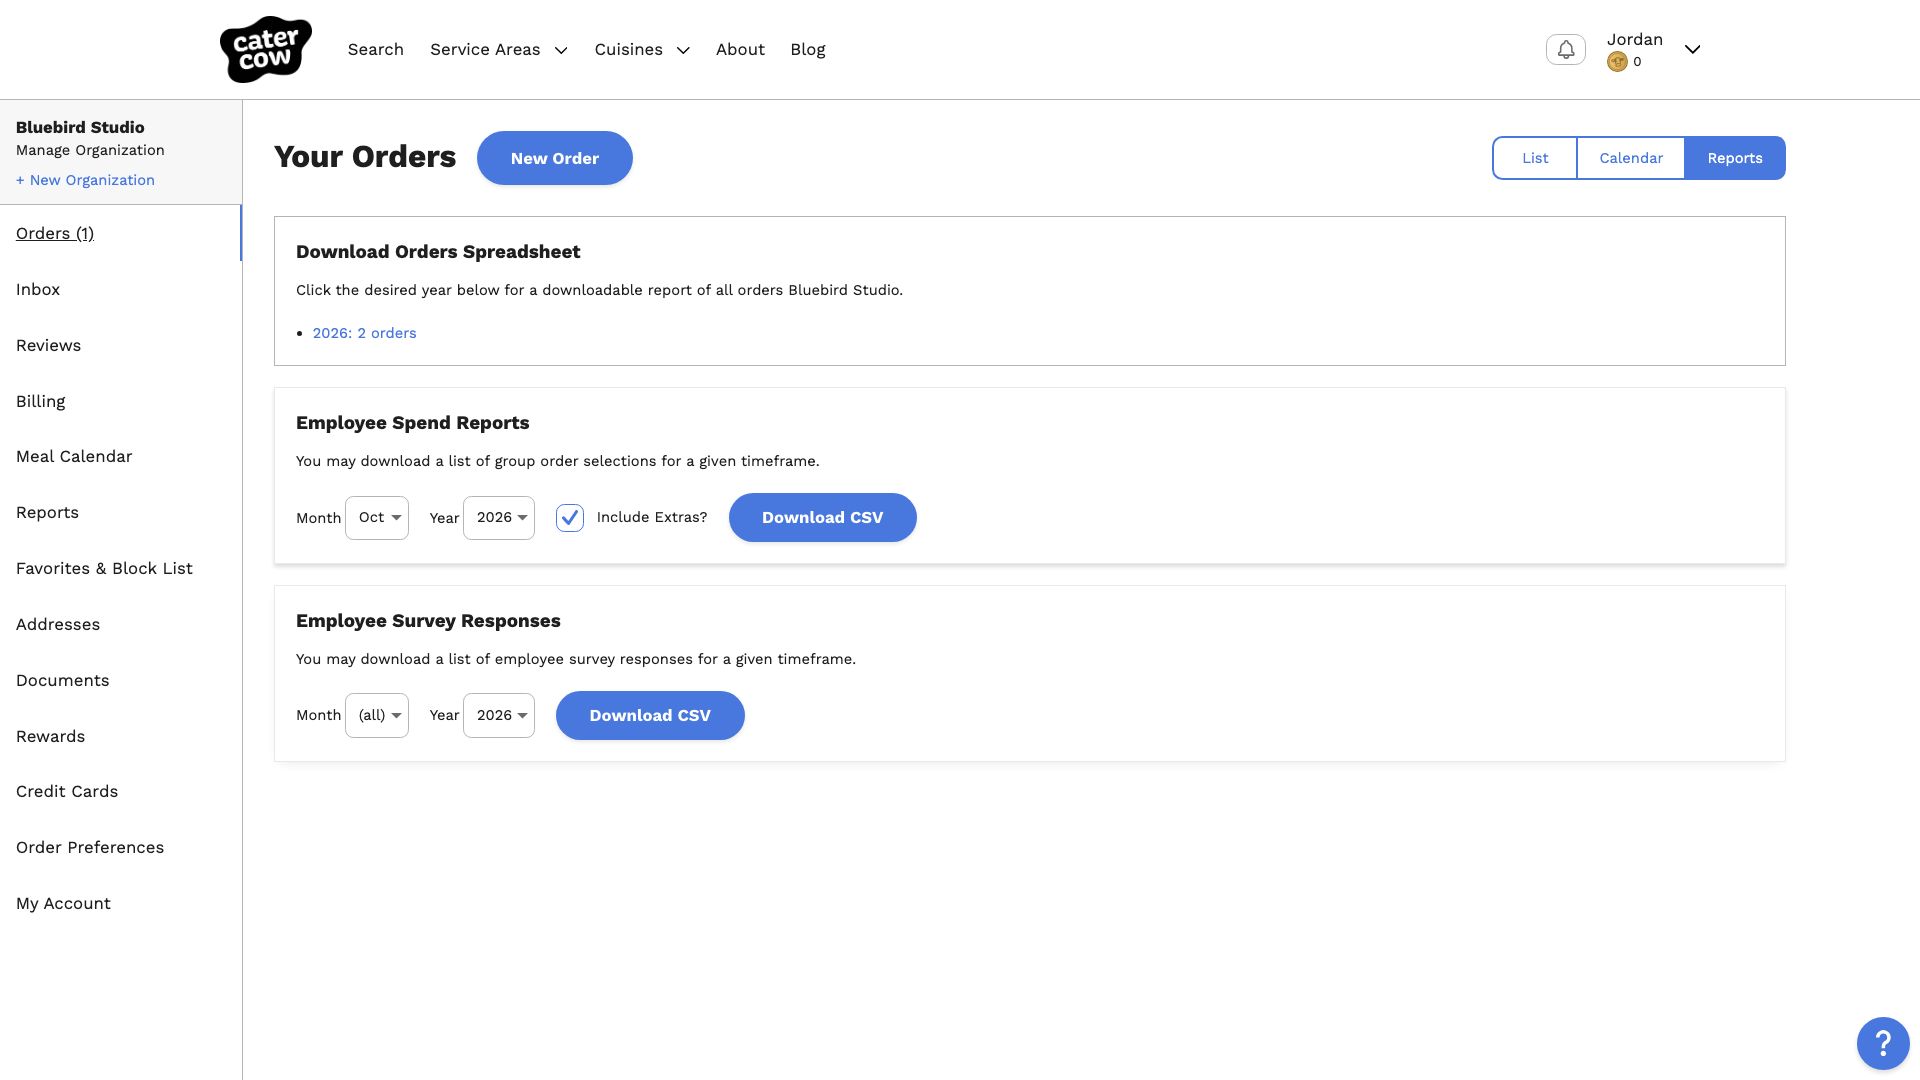Switch to the Calendar view tab
Screen dimensions: 1920x1080
[1631, 158]
